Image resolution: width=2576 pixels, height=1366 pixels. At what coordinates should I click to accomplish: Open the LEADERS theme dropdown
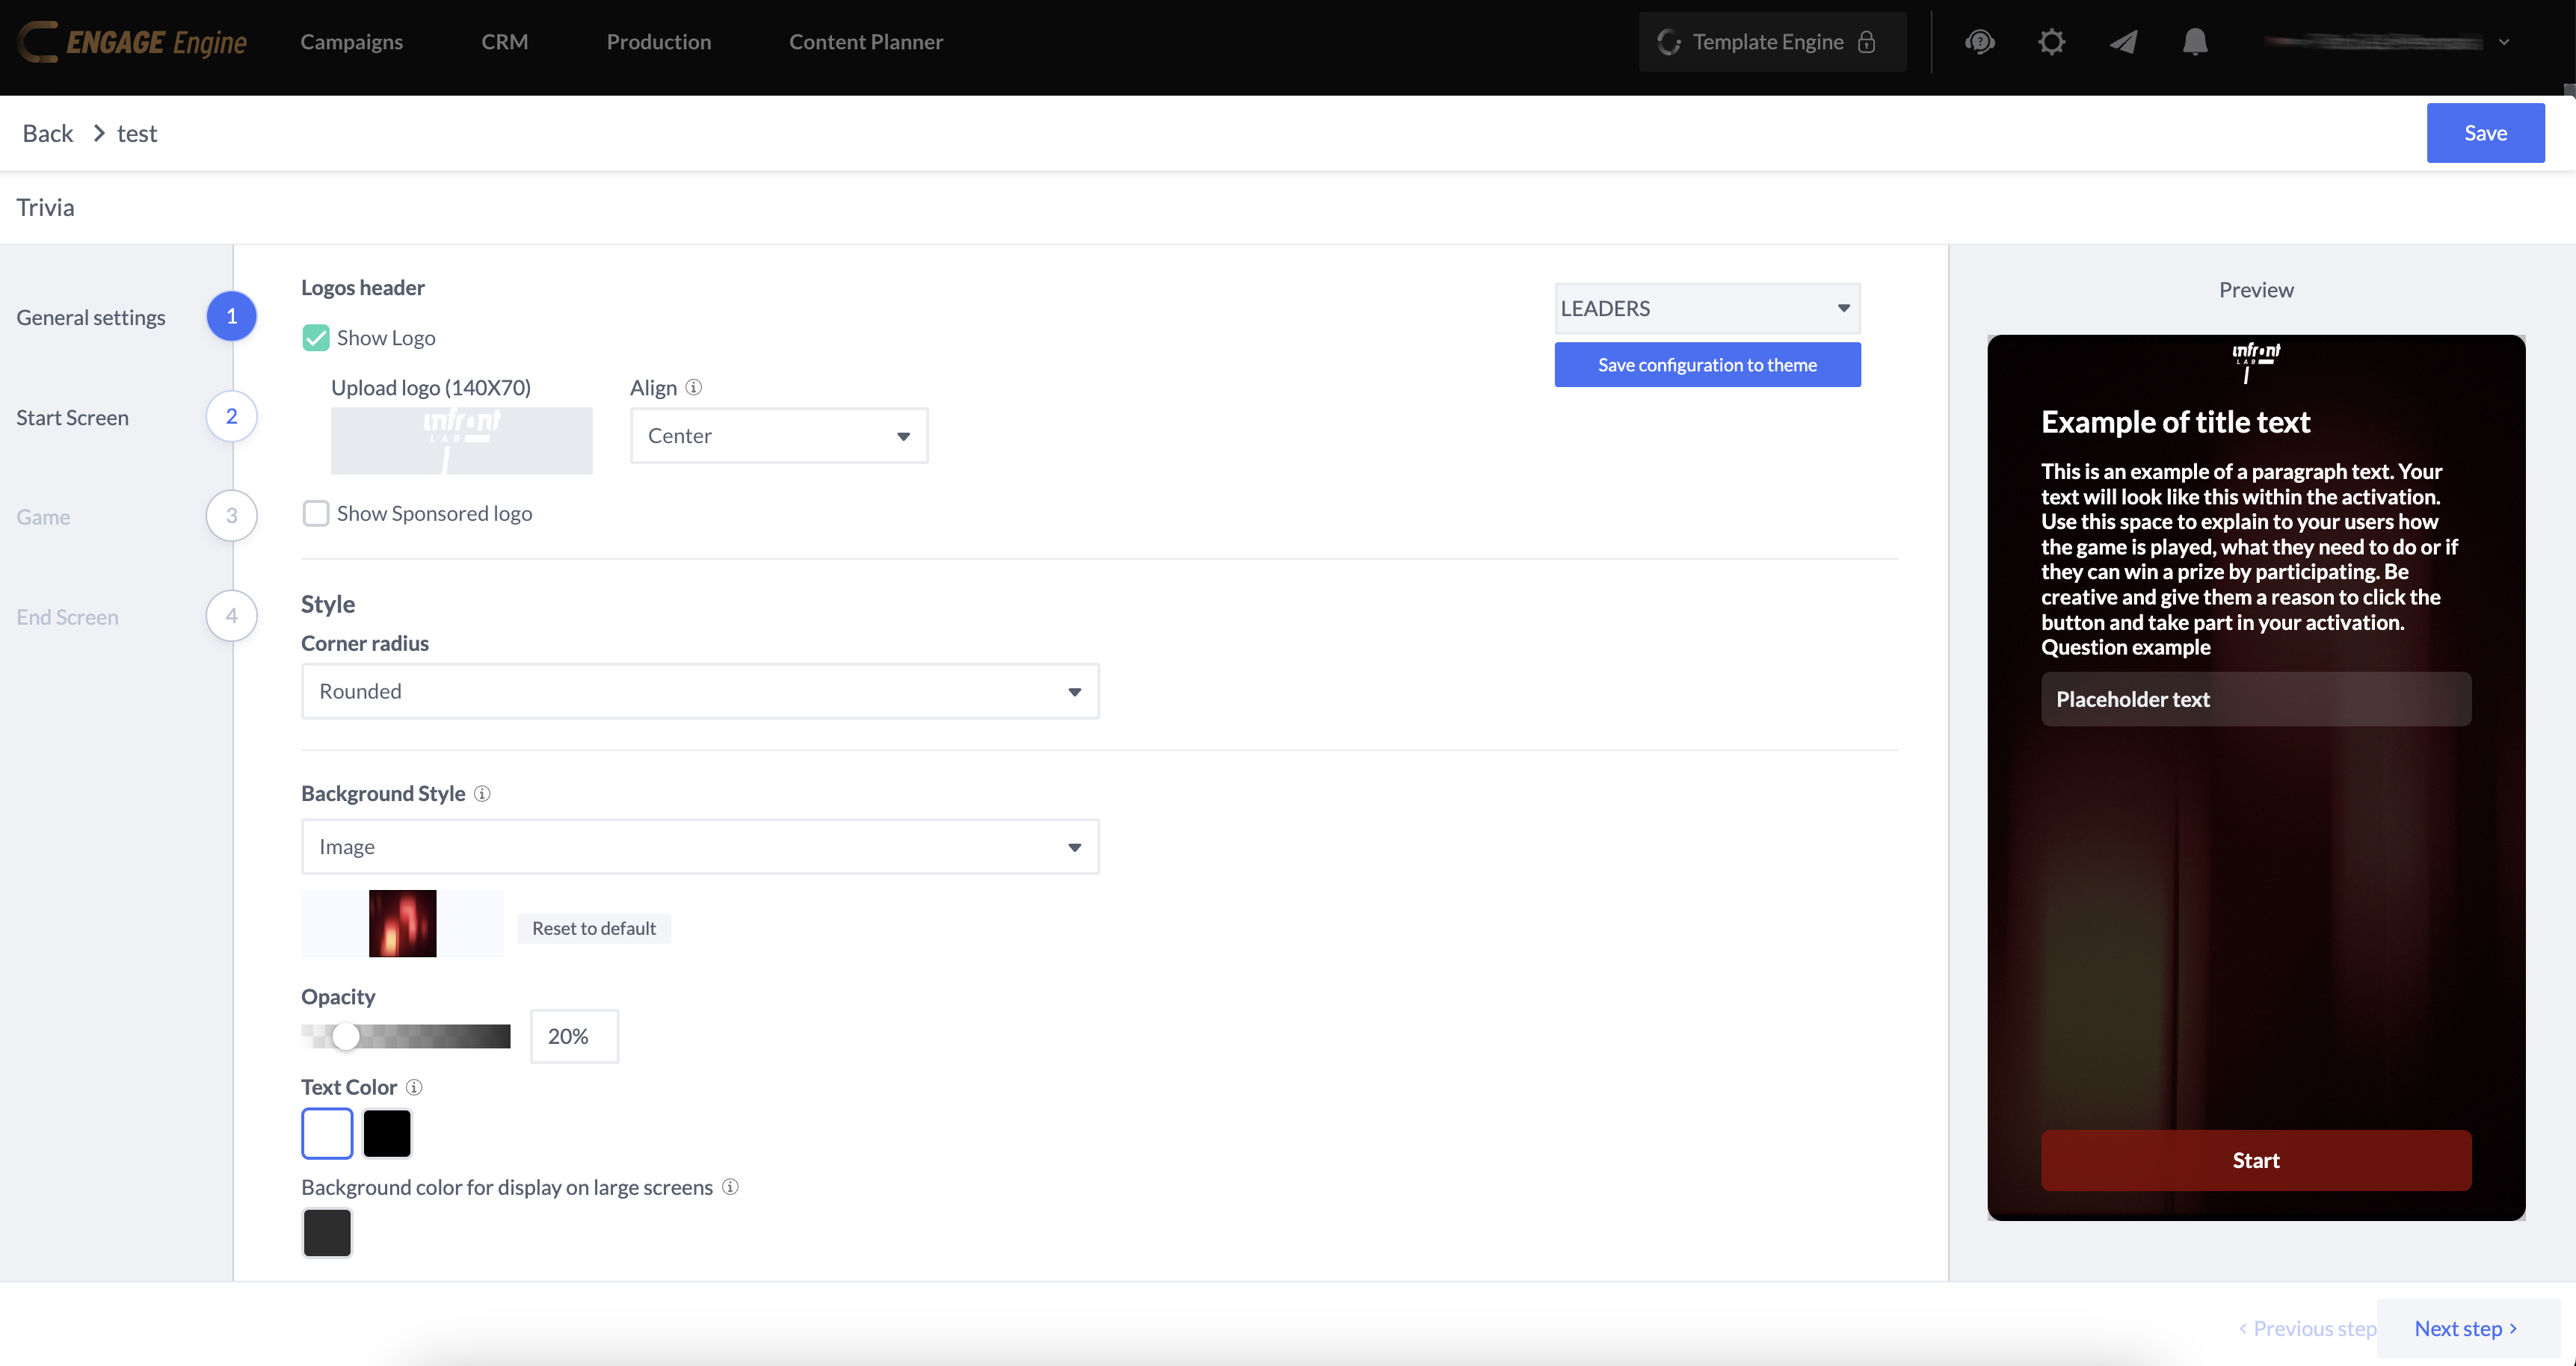pos(1706,308)
